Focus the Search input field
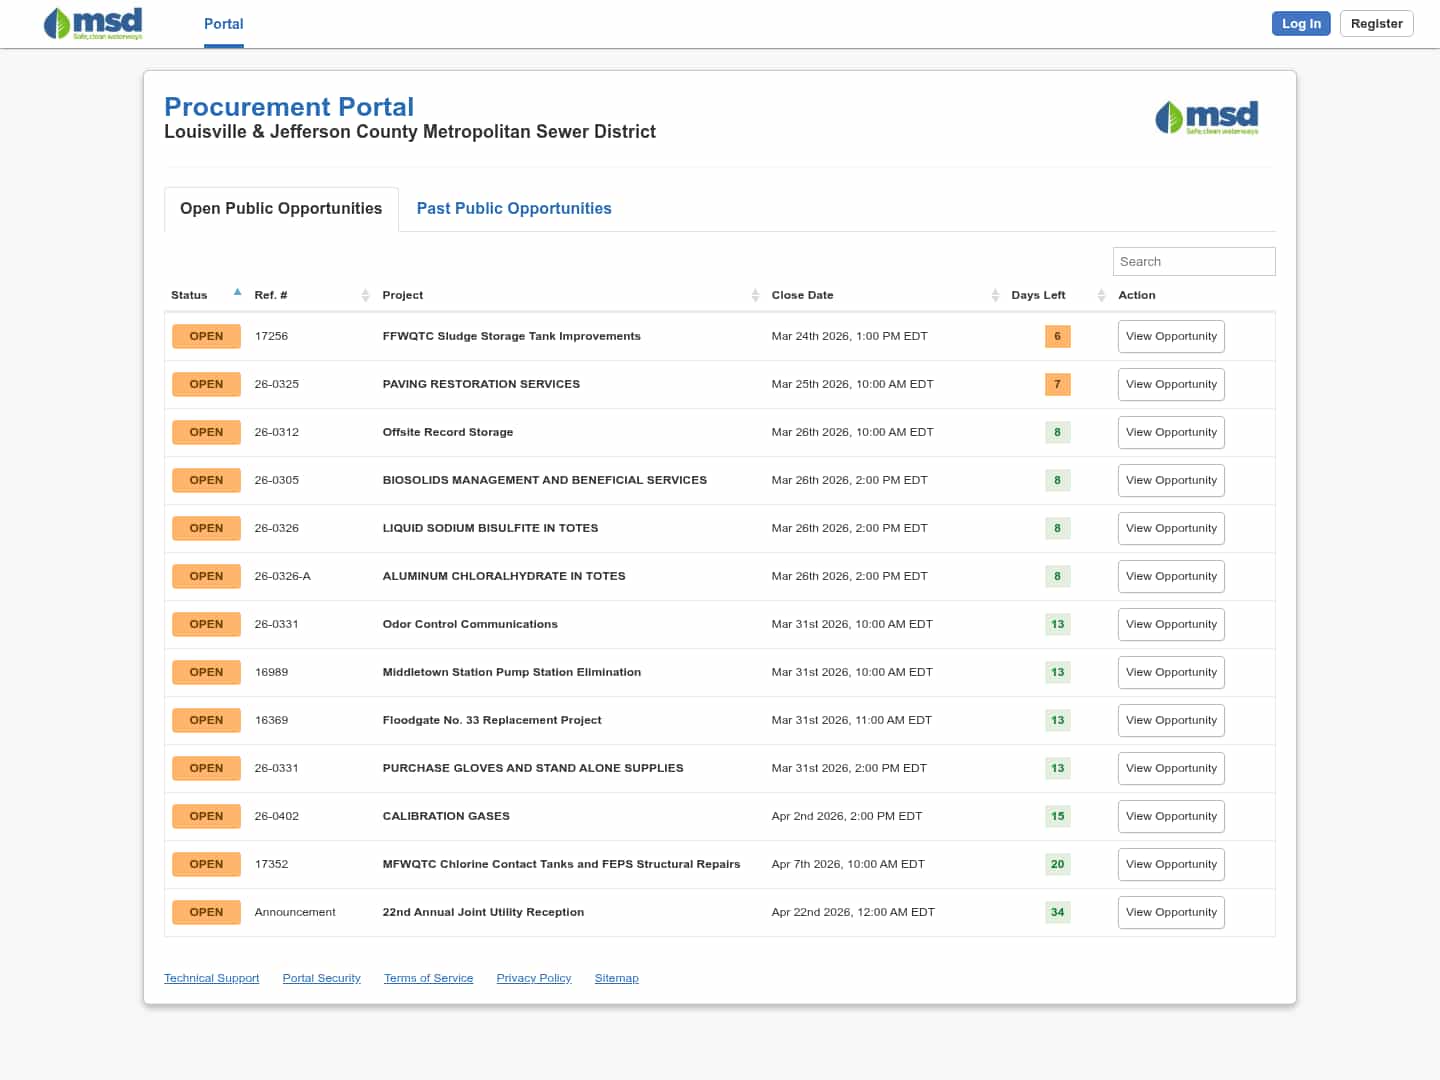The height and width of the screenshot is (1080, 1440). pos(1193,261)
